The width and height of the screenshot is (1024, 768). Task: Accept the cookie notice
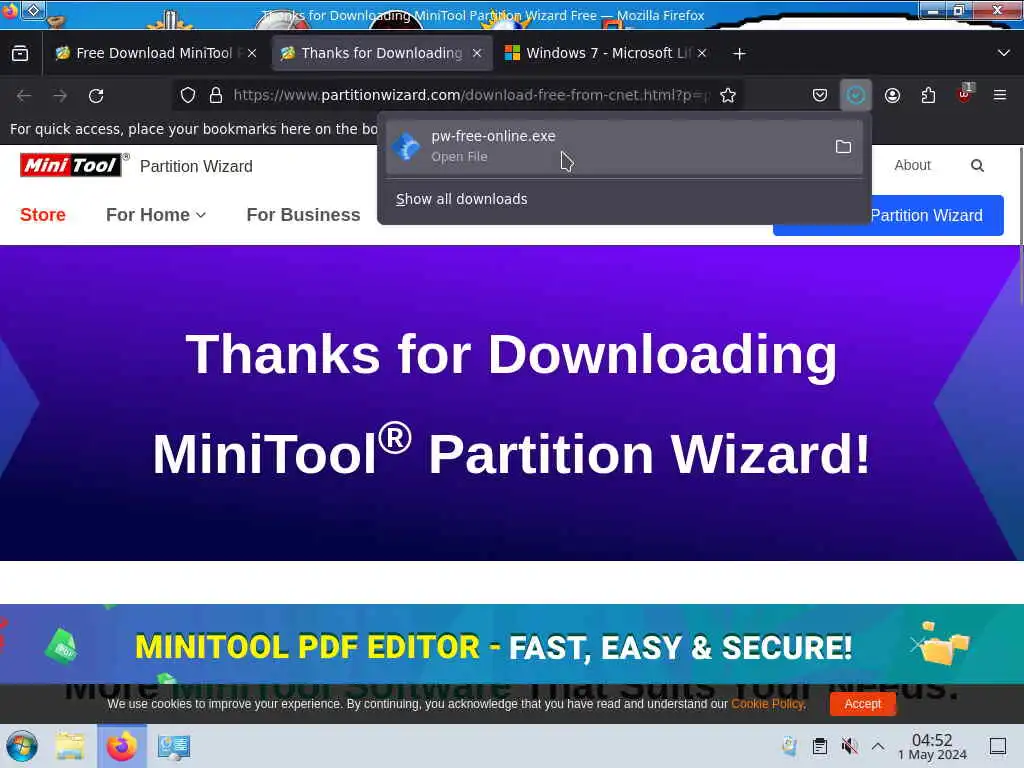coord(862,704)
